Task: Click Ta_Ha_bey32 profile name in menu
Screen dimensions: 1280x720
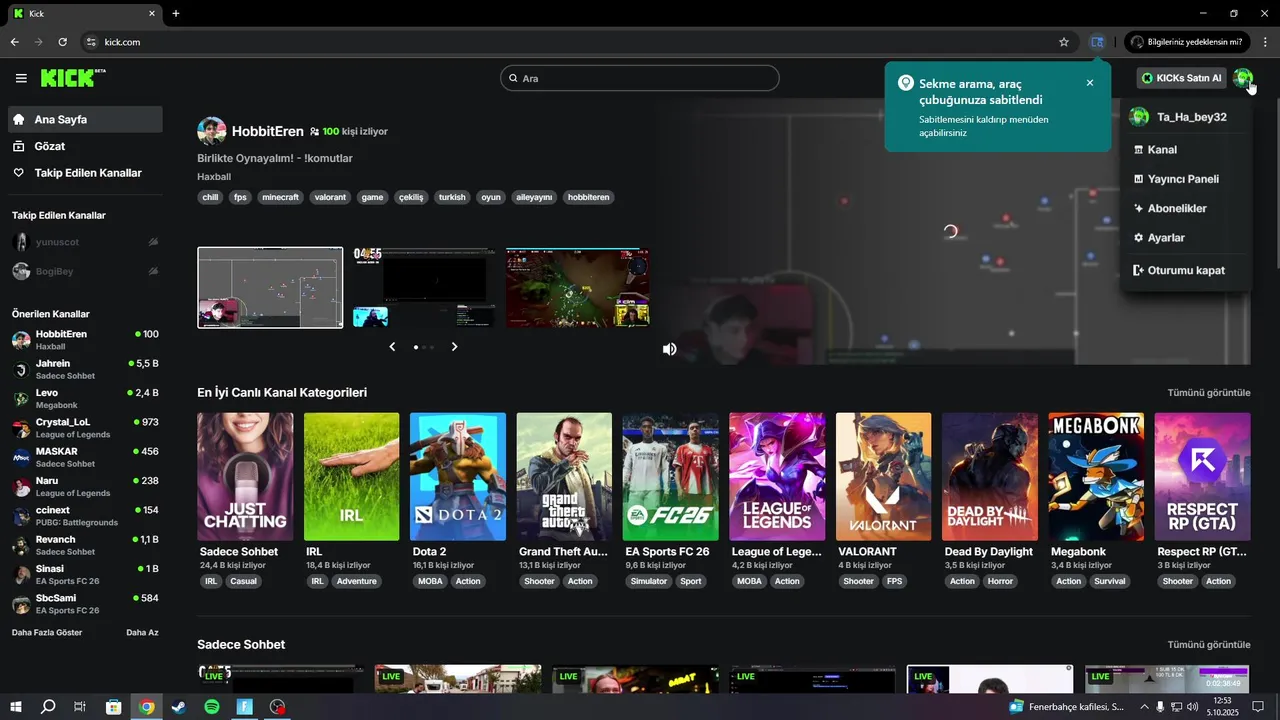Action: tap(1191, 117)
